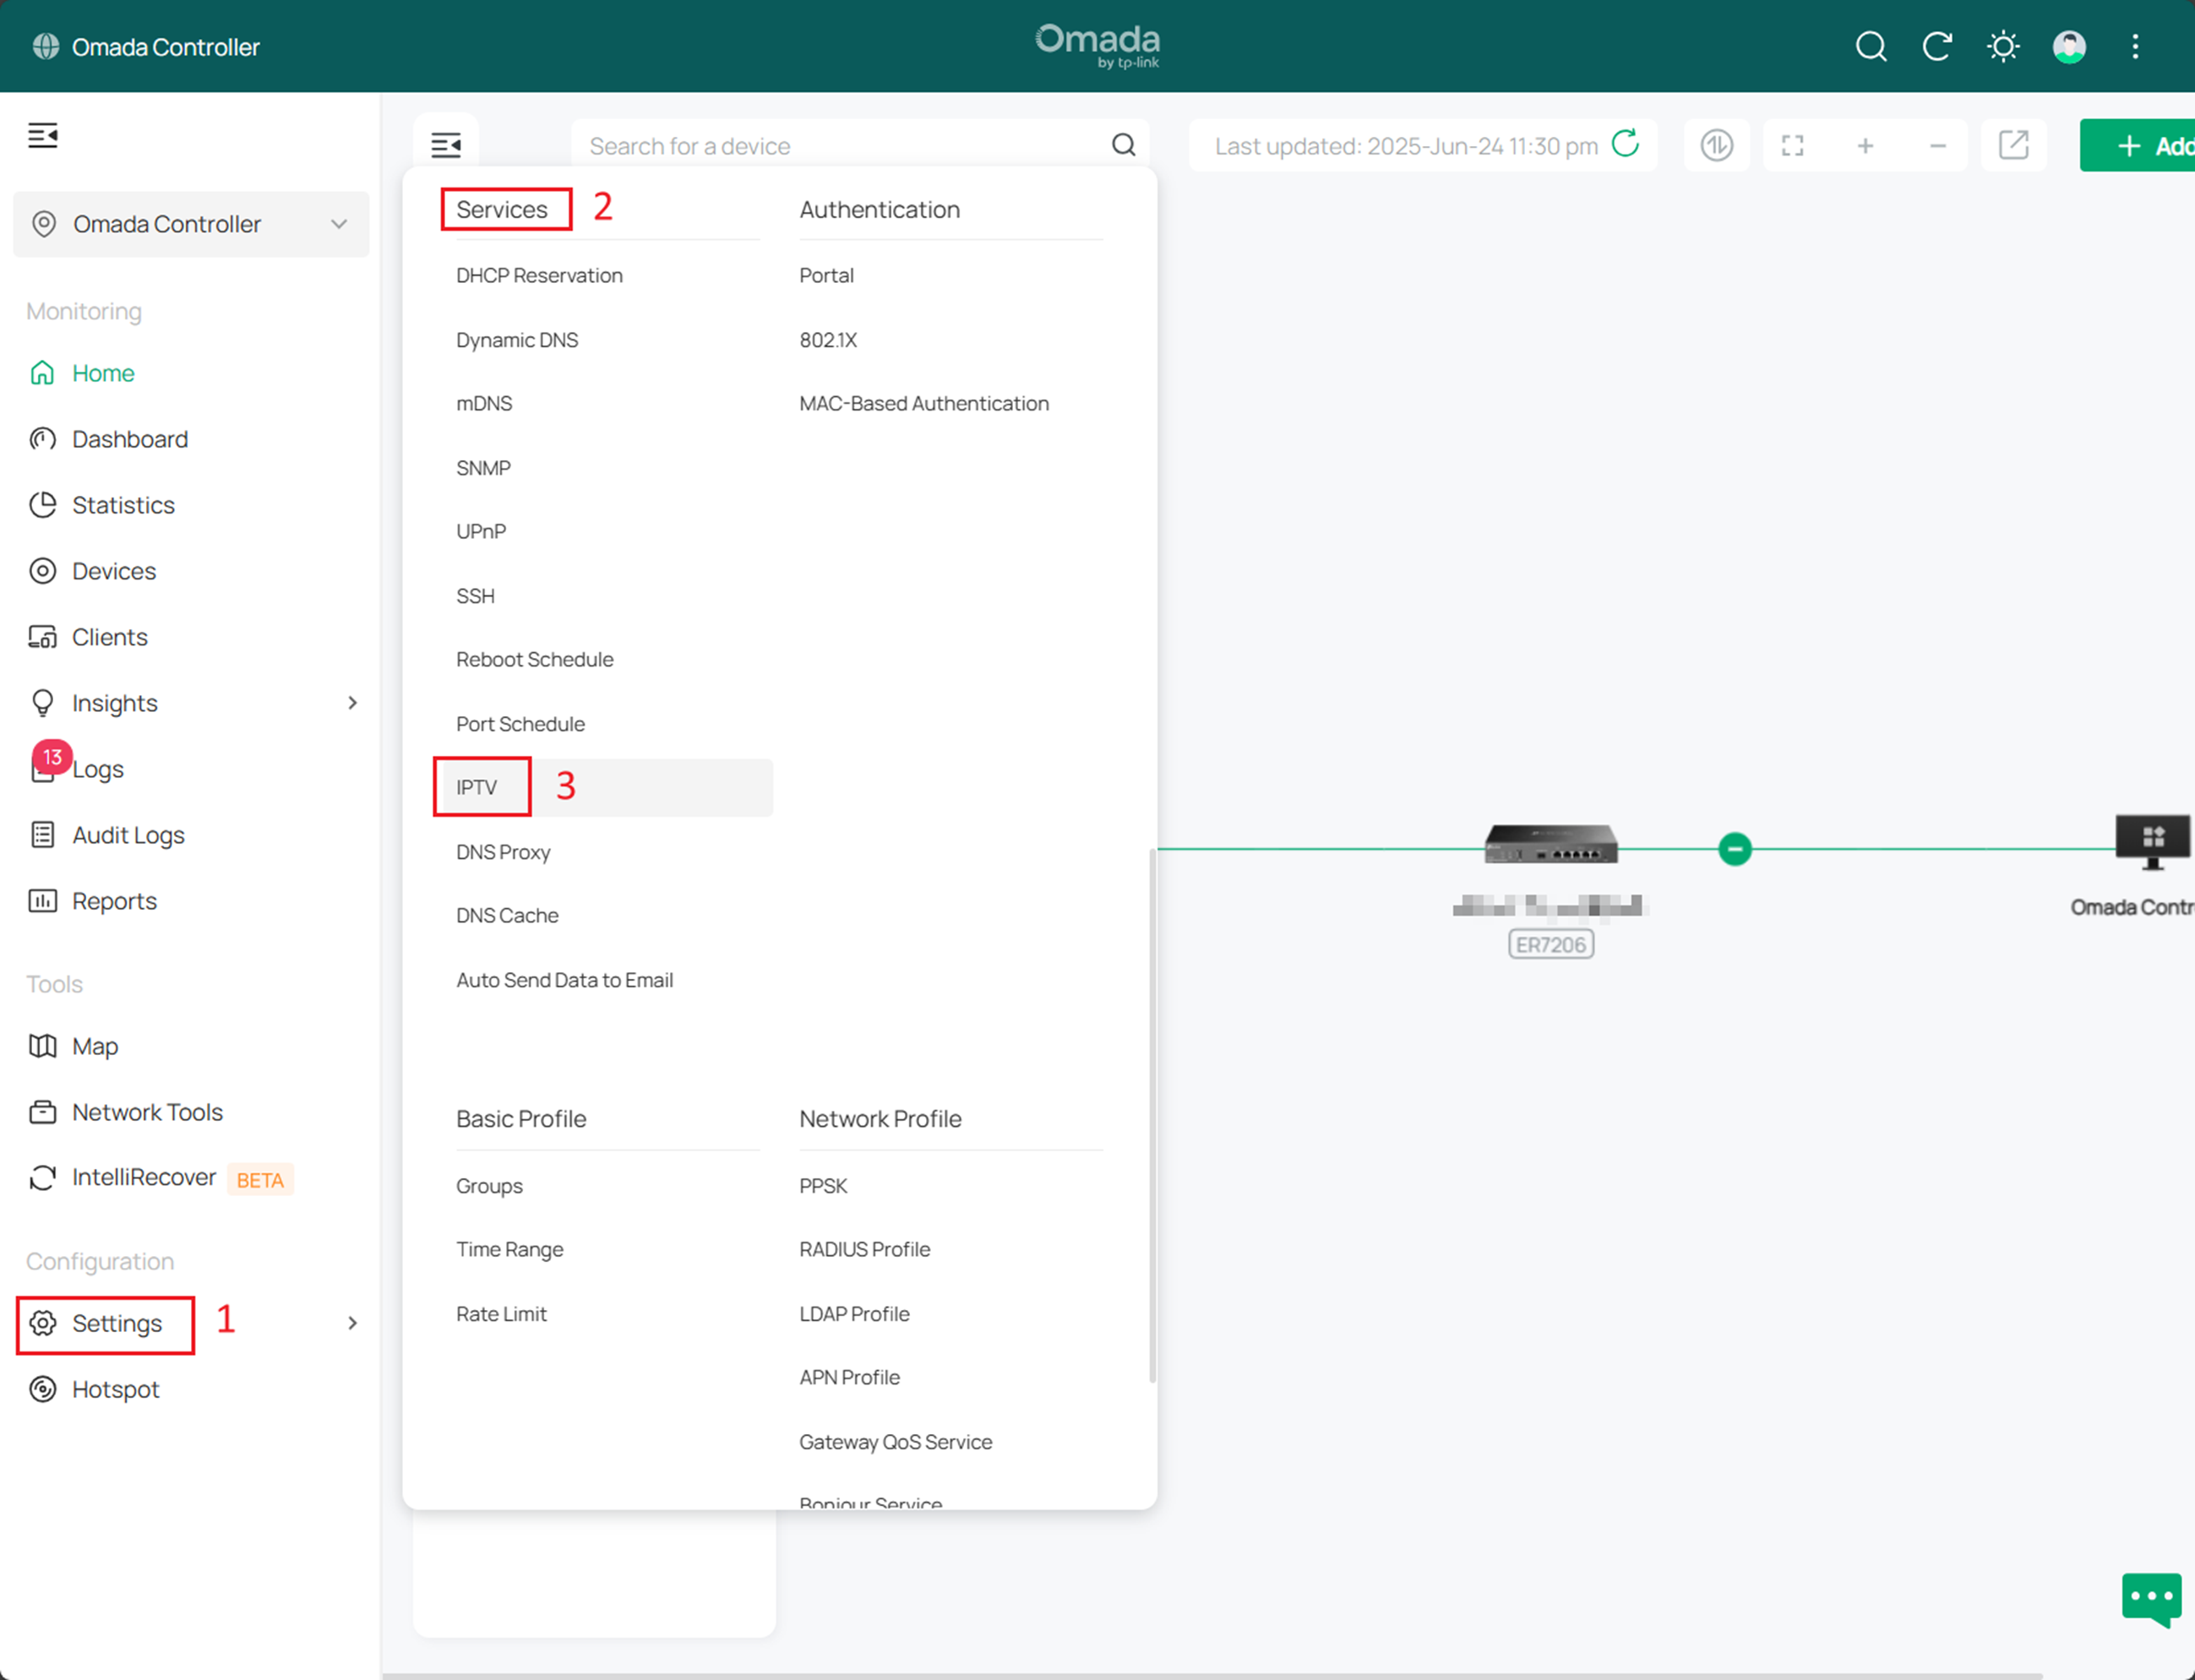2195x1680 pixels.
Task: Click search icon in device search box
Action: (1123, 145)
